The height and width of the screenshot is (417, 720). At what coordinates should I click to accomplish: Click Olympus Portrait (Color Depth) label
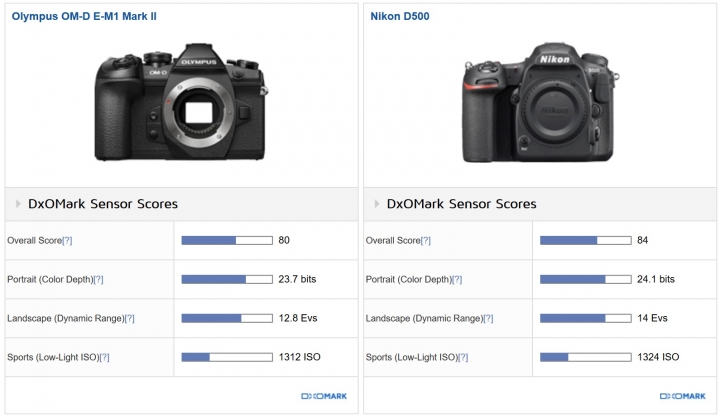point(50,280)
